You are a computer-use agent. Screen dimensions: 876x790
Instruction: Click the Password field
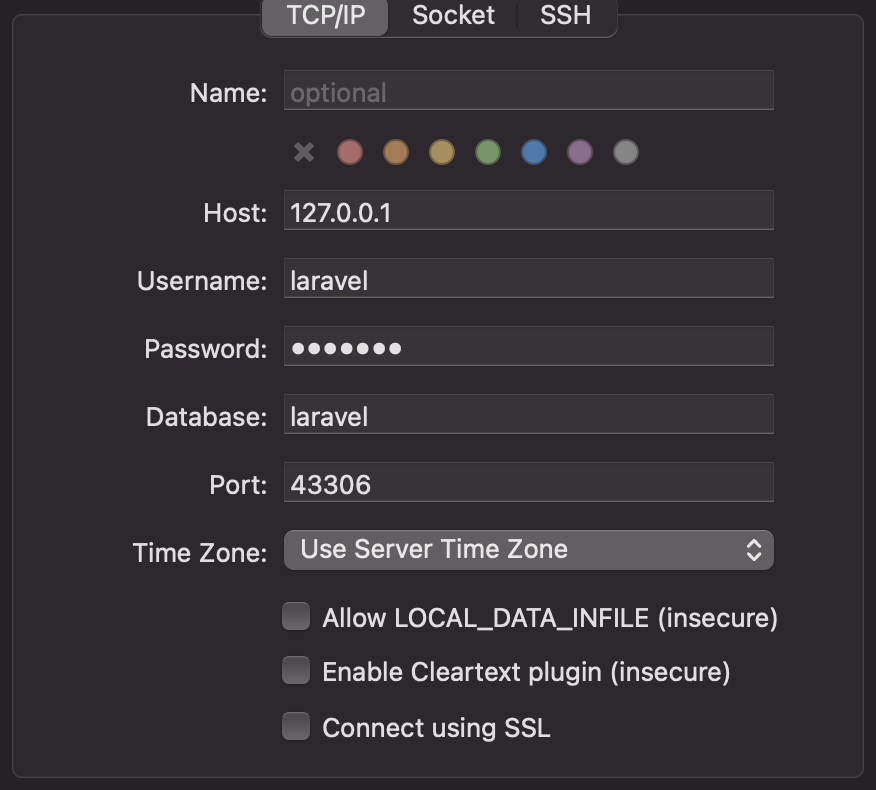click(528, 347)
